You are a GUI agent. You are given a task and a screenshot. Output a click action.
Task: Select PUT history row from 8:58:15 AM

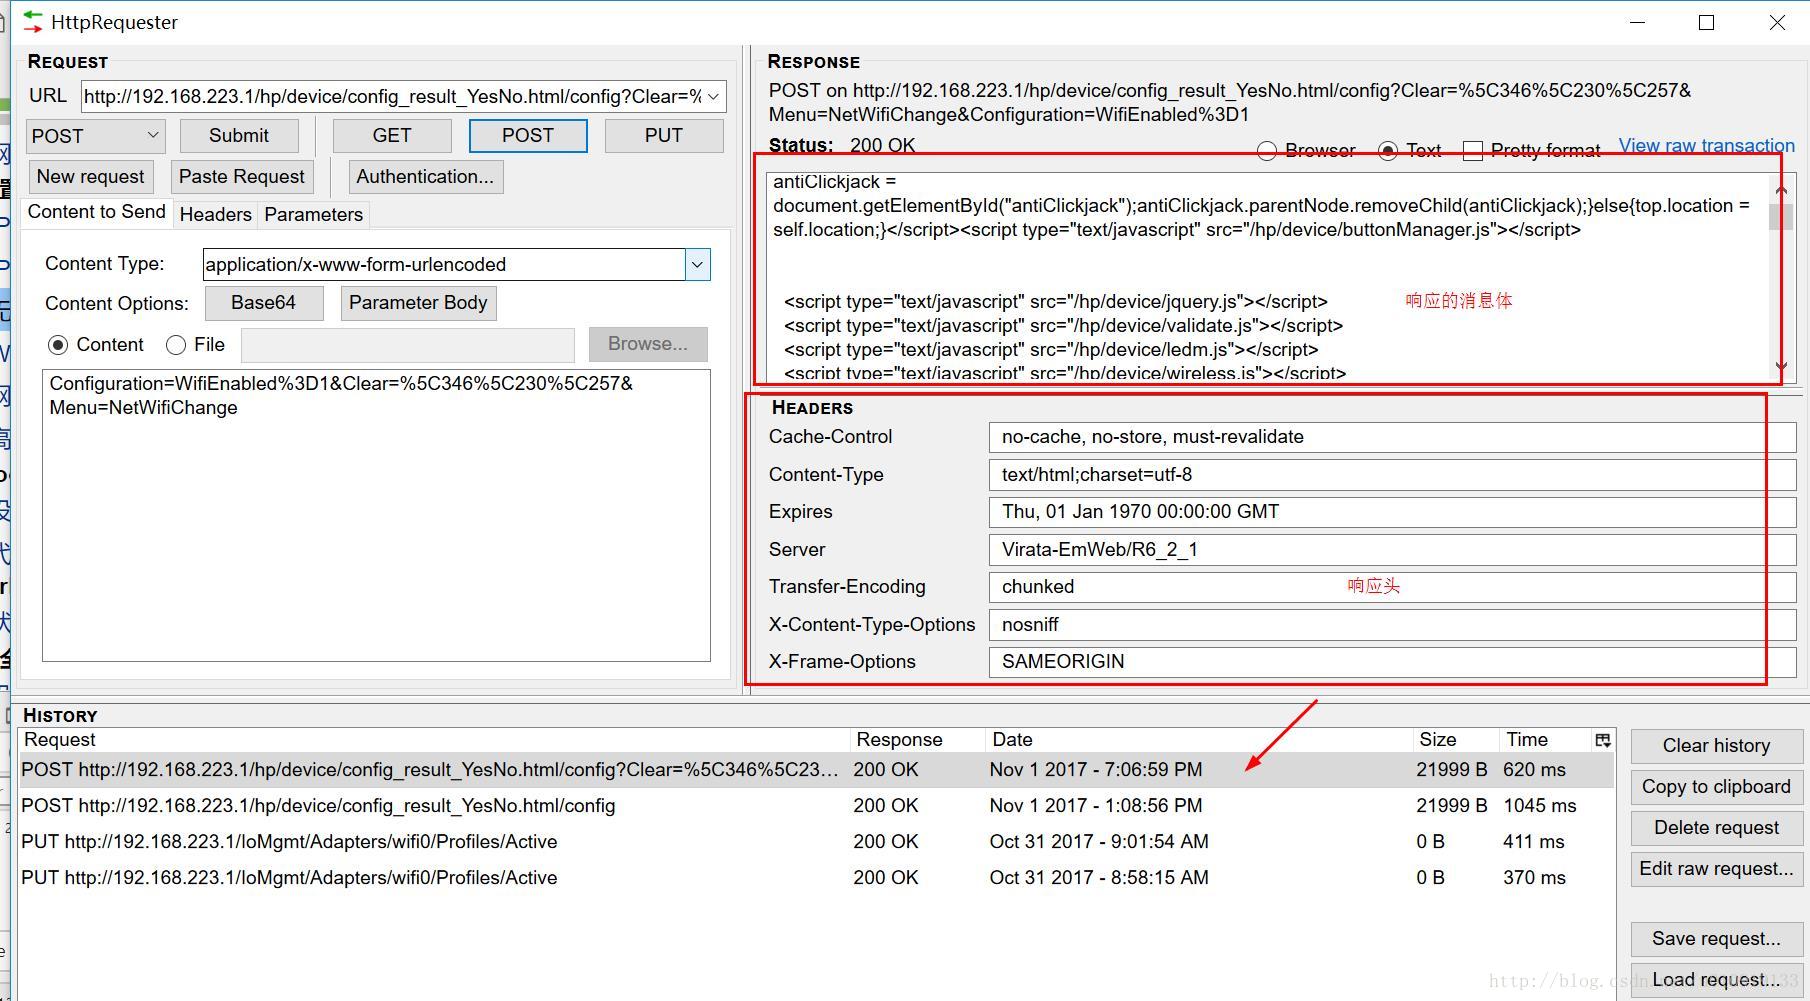pos(816,878)
